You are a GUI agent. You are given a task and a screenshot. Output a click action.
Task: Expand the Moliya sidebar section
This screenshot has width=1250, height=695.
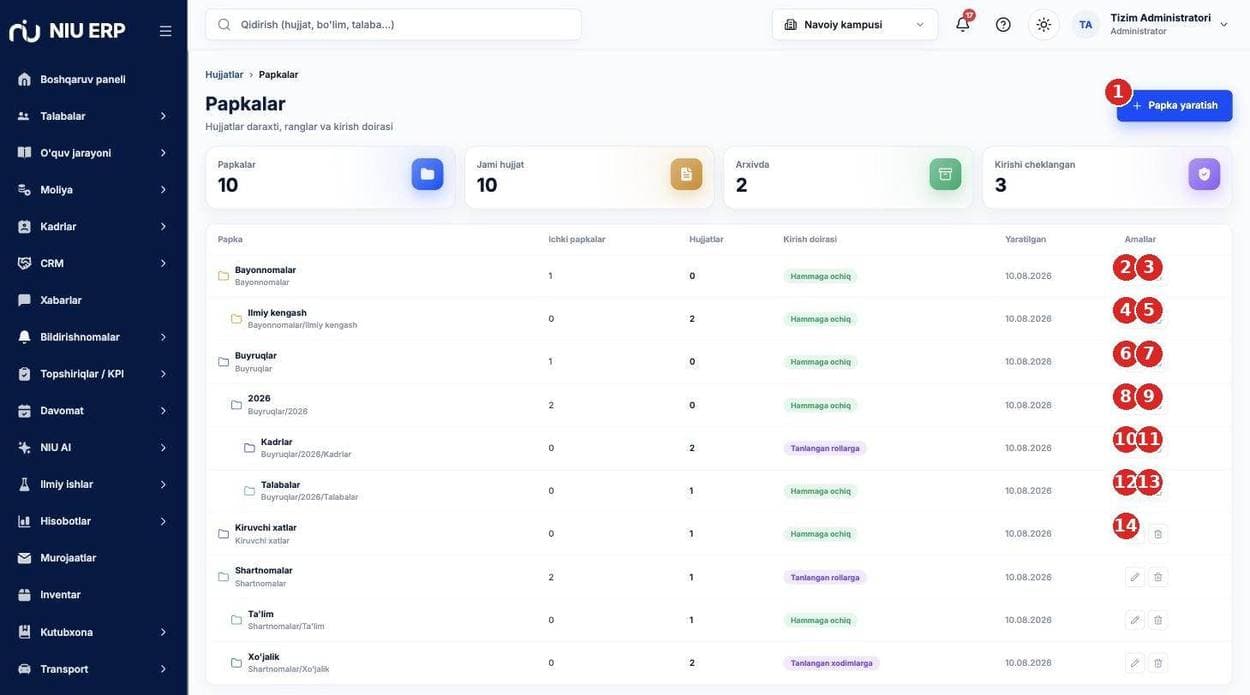coord(93,190)
